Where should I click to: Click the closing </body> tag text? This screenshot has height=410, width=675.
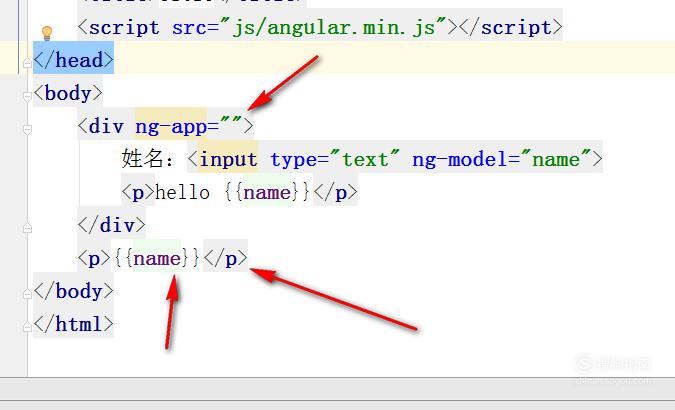point(74,291)
